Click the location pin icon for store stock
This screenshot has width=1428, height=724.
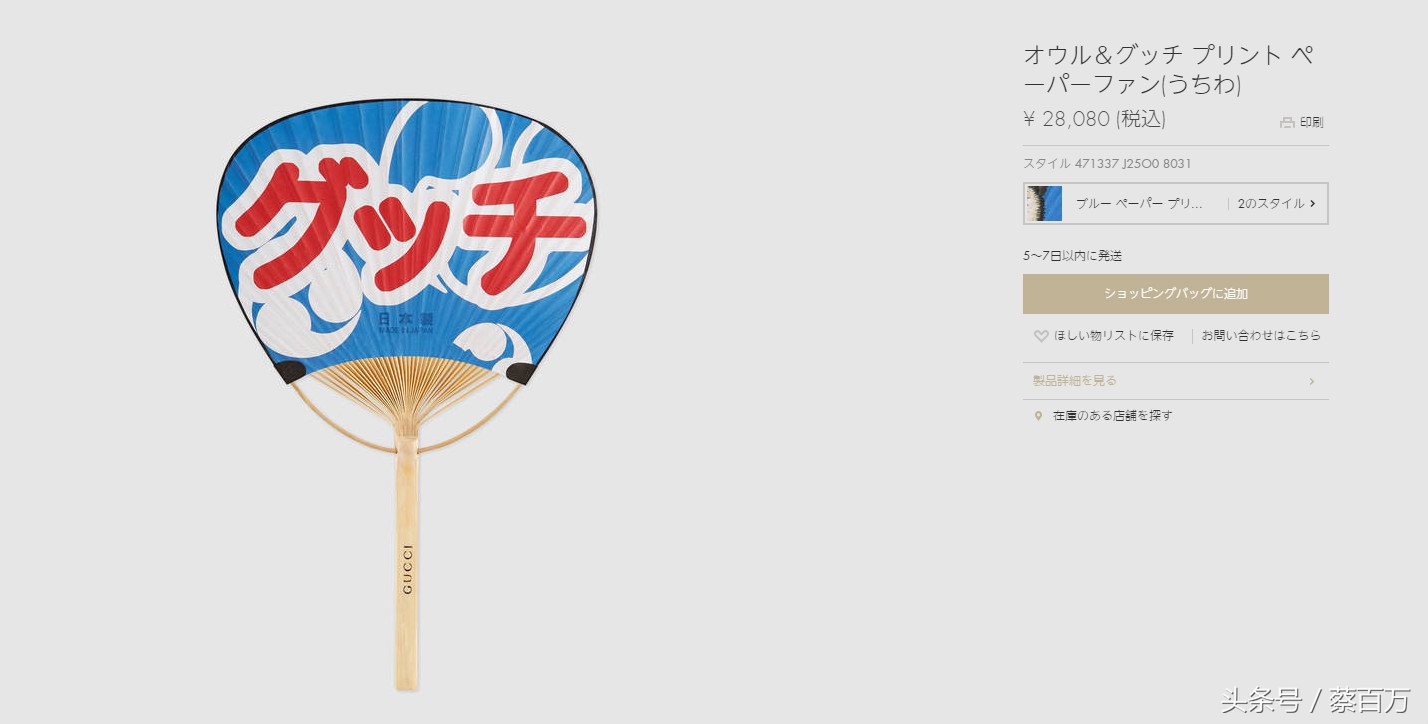point(1038,416)
